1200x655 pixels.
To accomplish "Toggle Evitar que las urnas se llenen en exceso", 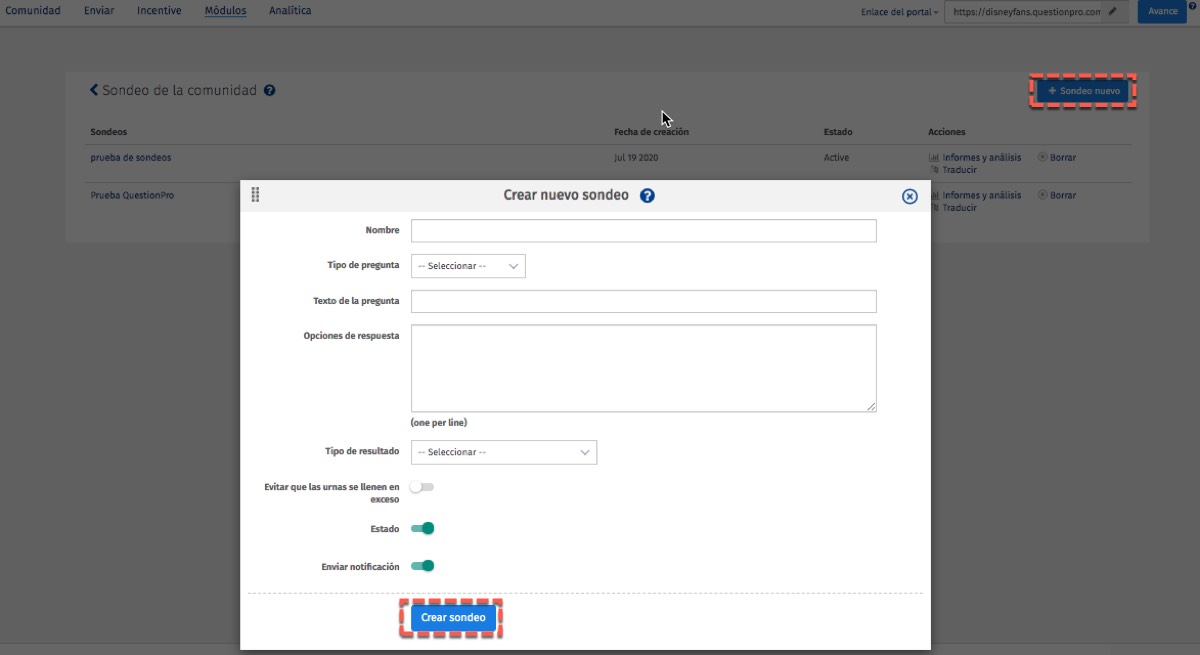I will pyautogui.click(x=422, y=487).
